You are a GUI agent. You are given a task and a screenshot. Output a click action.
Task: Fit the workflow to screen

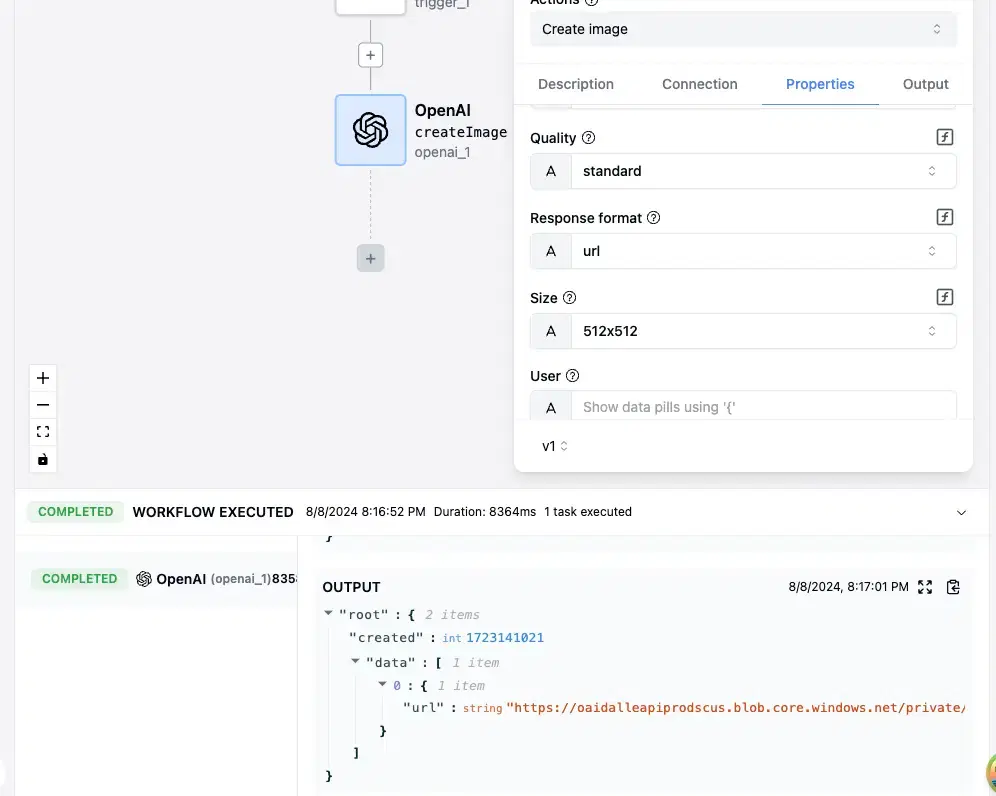[42, 431]
